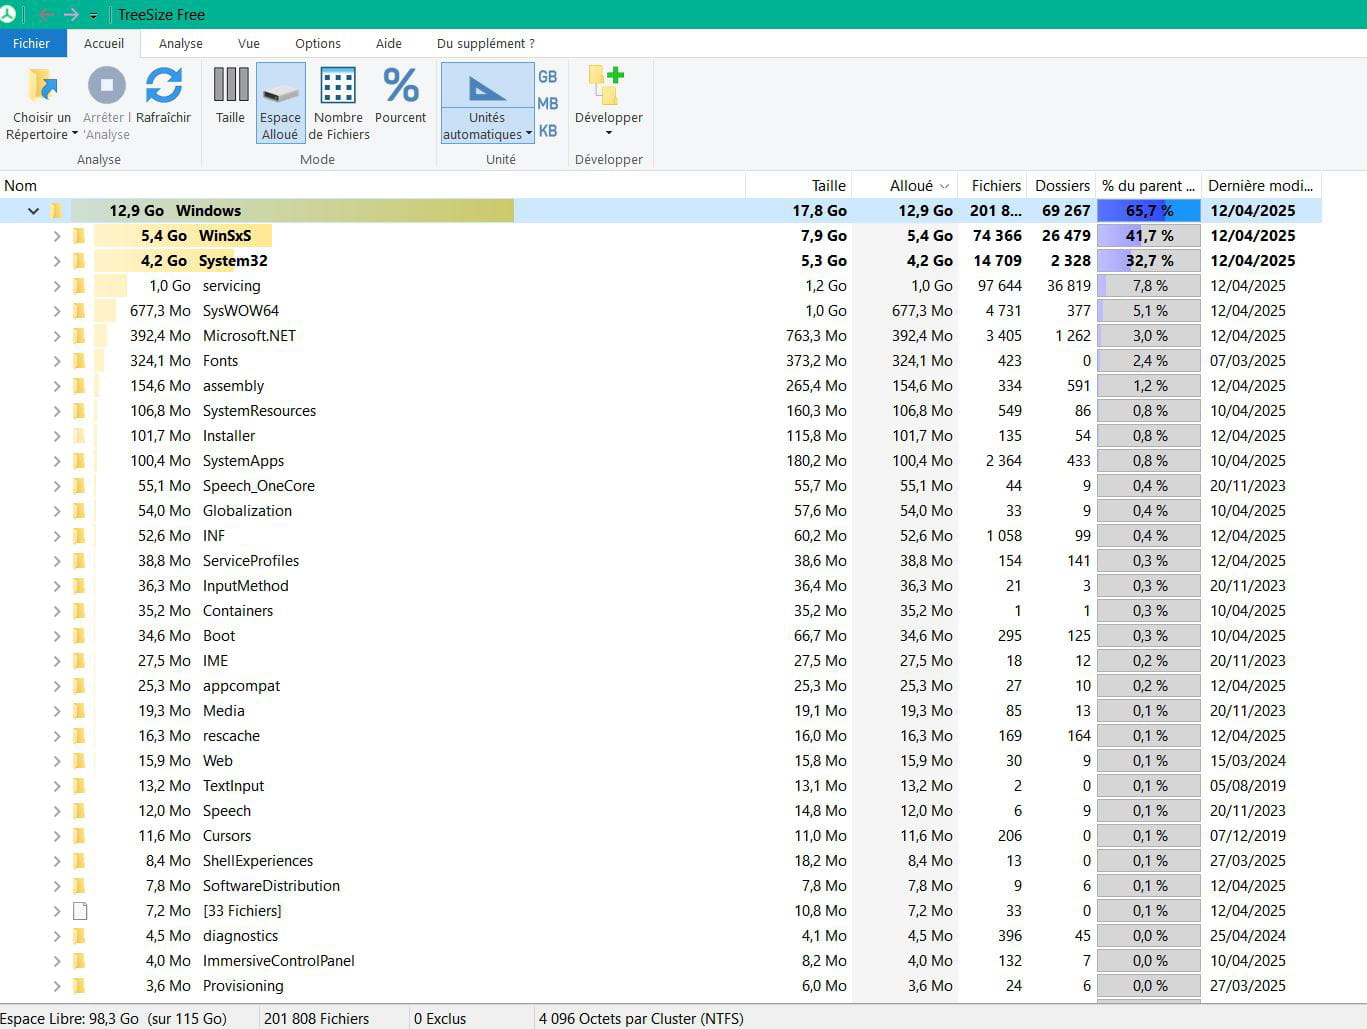Screen dimensions: 1367x1029
Task: Toggle the Espace Alloué display mode
Action: [x=280, y=102]
